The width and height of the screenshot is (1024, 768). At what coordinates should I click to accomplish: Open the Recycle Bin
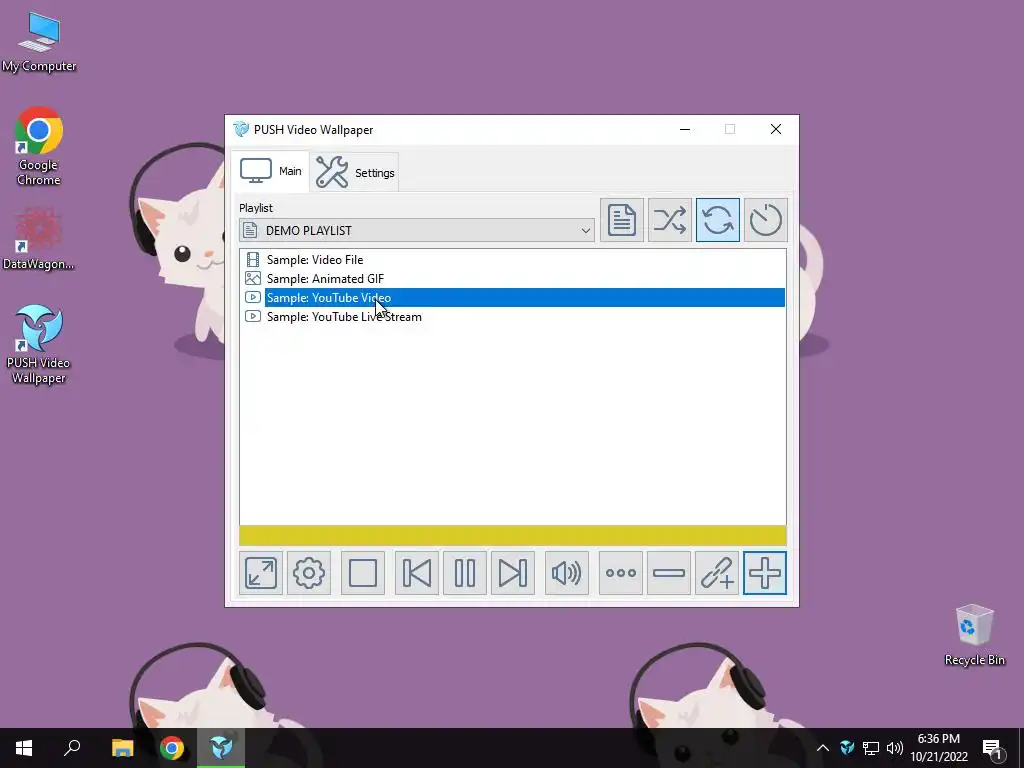(974, 635)
